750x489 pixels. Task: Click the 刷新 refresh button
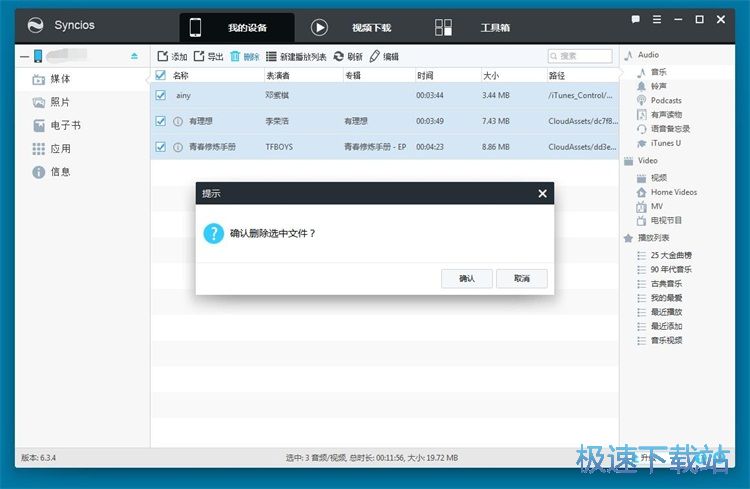348,56
